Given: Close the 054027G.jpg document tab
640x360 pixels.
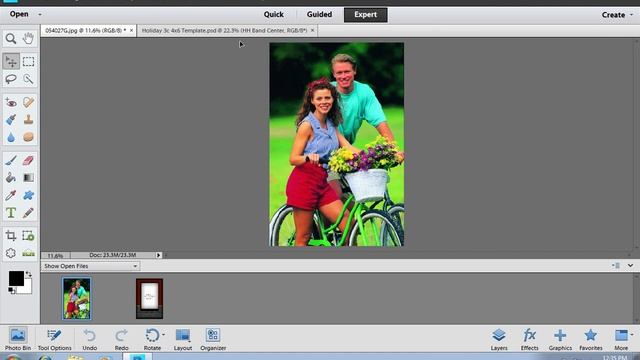Looking at the screenshot, I should [131, 31].
